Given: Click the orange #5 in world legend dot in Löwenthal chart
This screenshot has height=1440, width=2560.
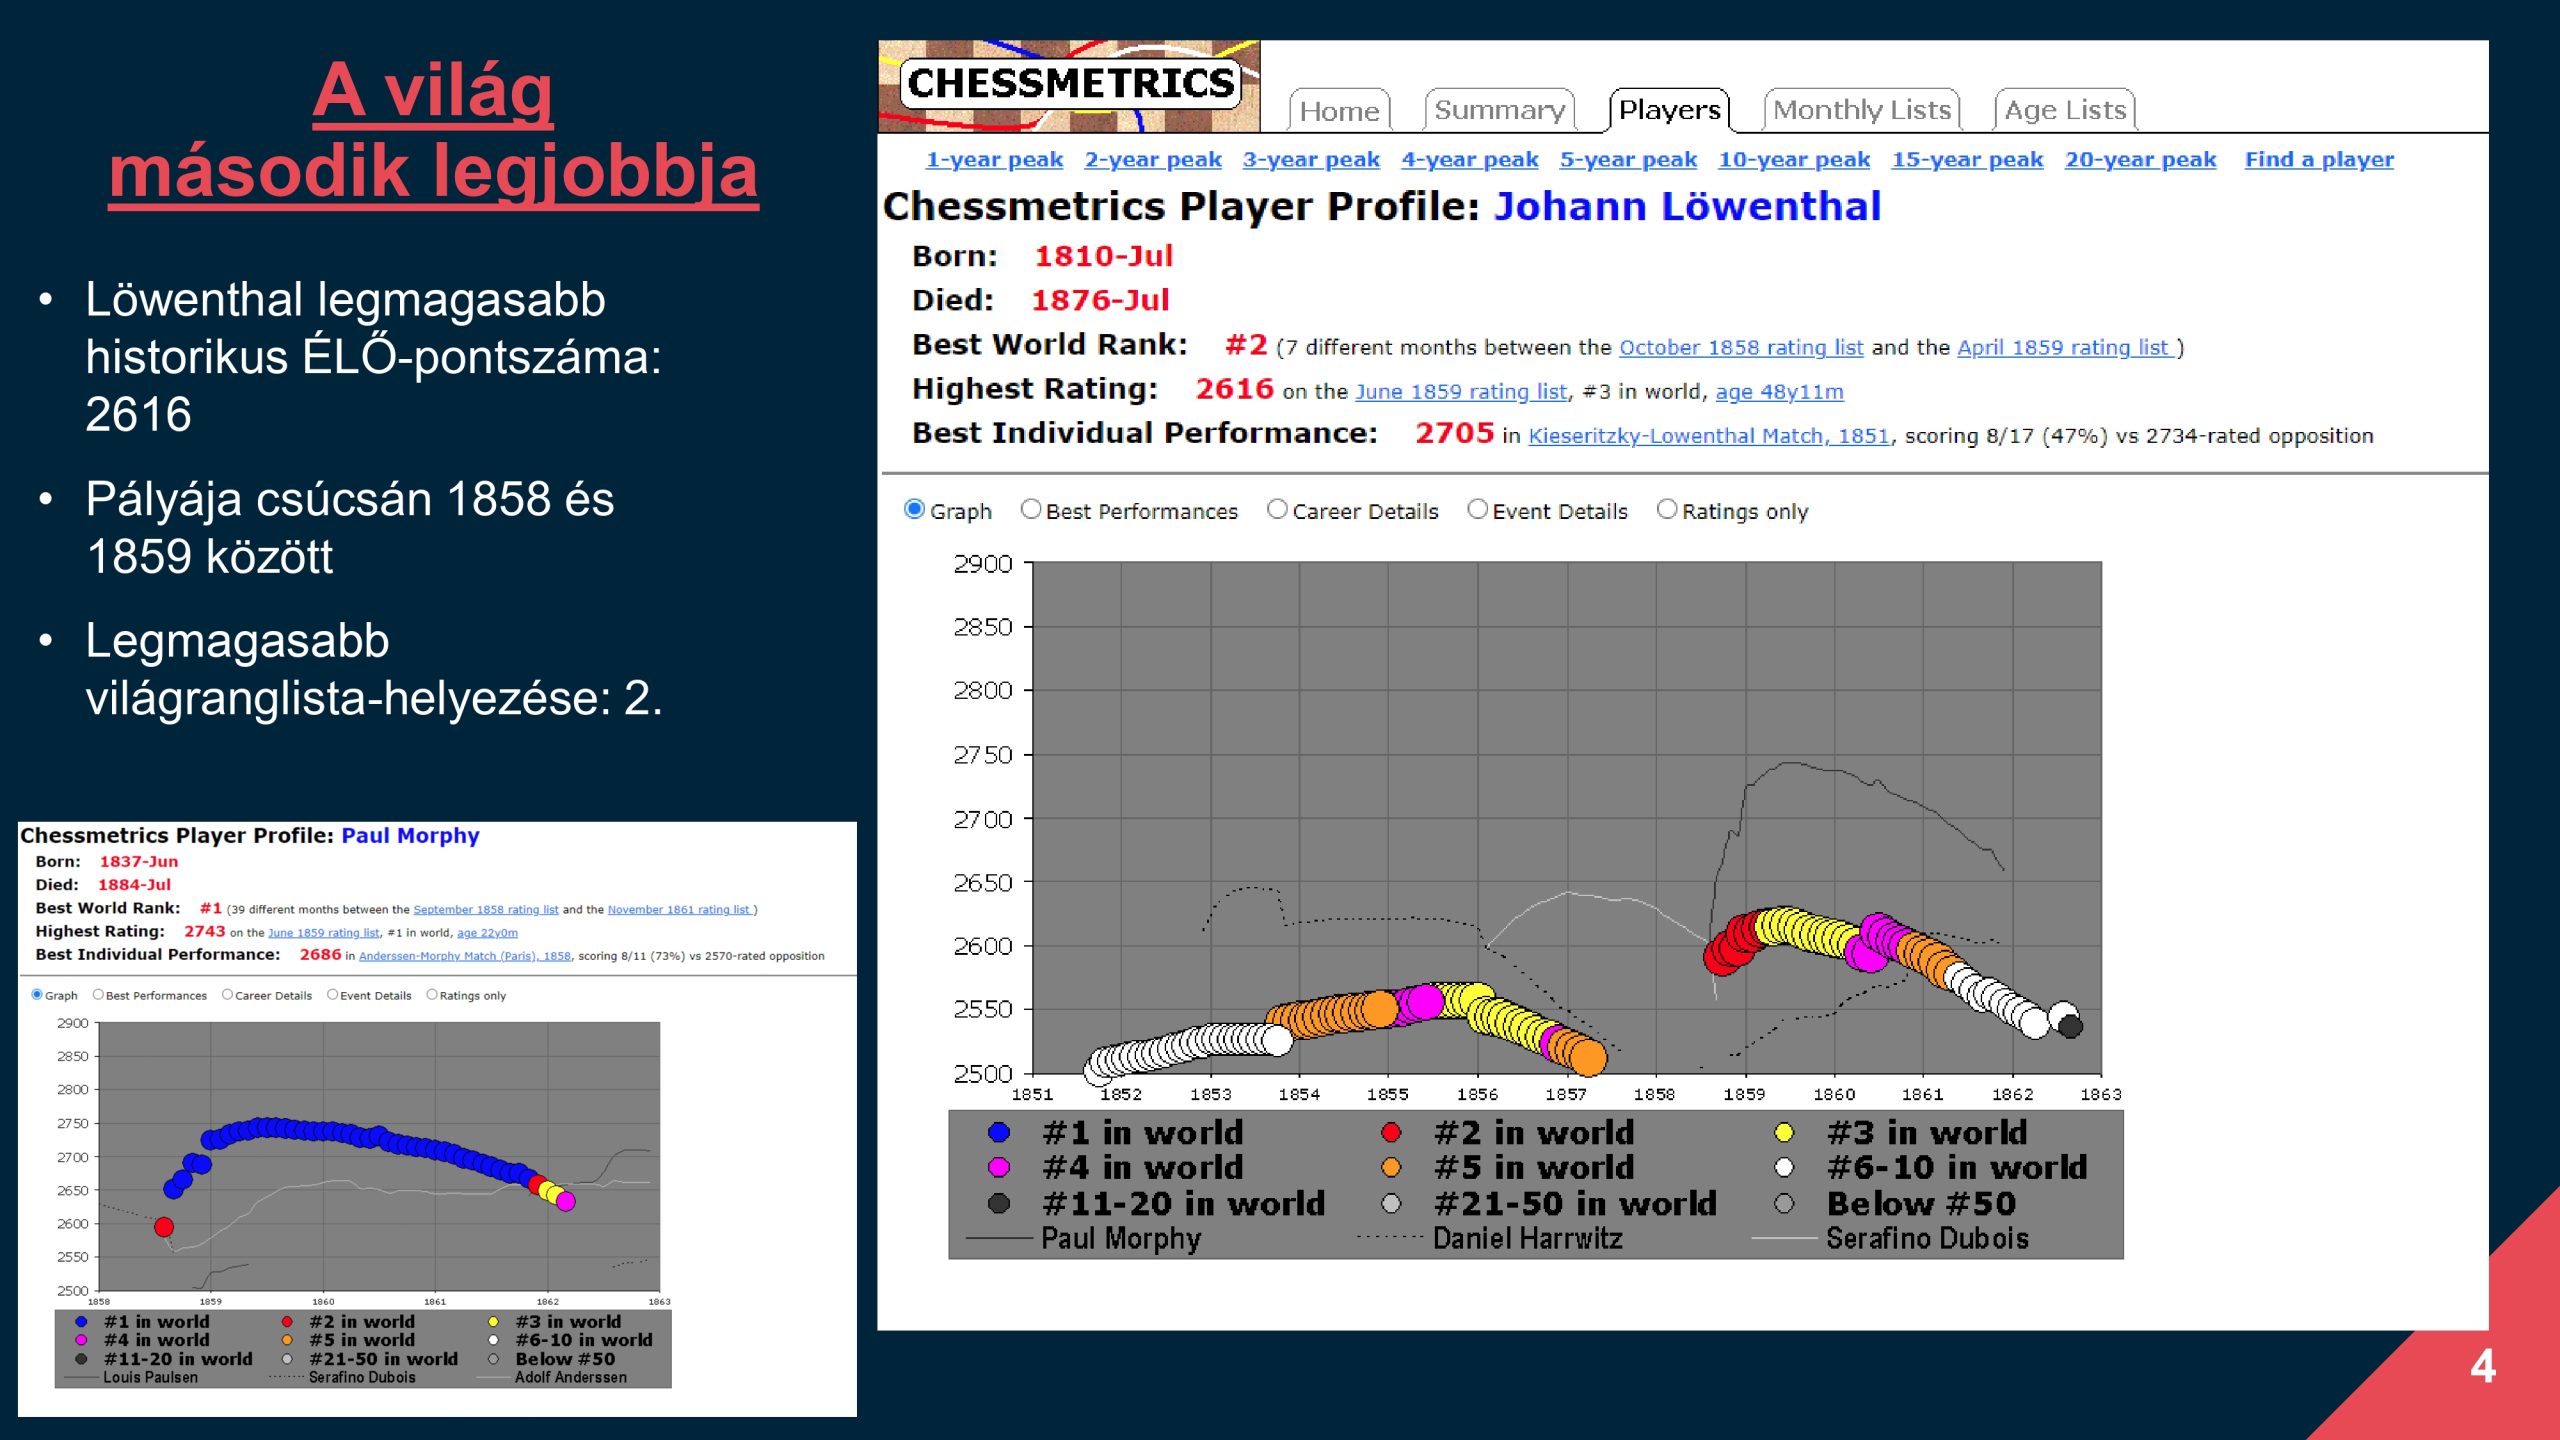Looking at the screenshot, I should click(1391, 1168).
